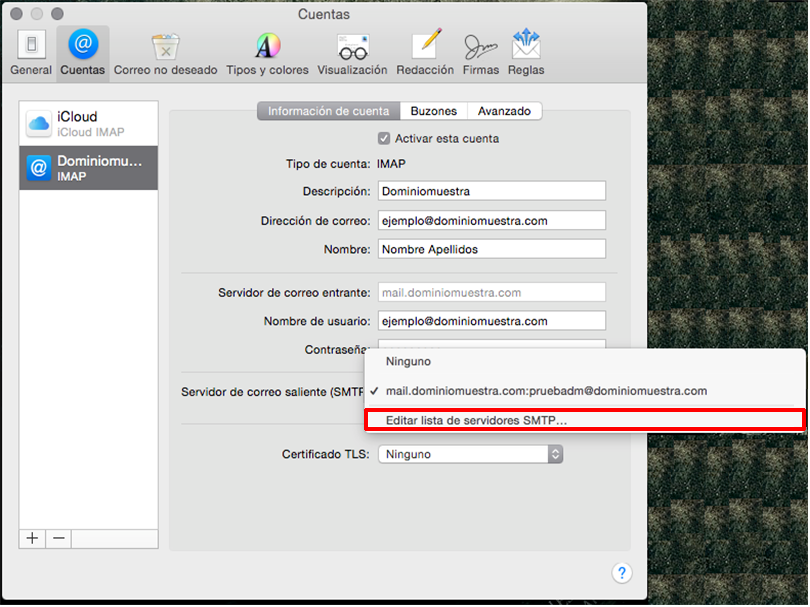The width and height of the screenshot is (810, 607).
Task: Open the Redacción preferences pane
Action: (x=425, y=53)
